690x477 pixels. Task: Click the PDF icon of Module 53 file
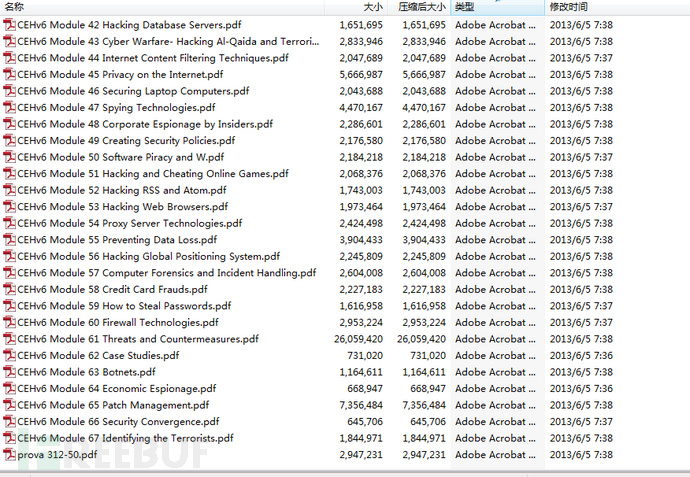pos(9,207)
